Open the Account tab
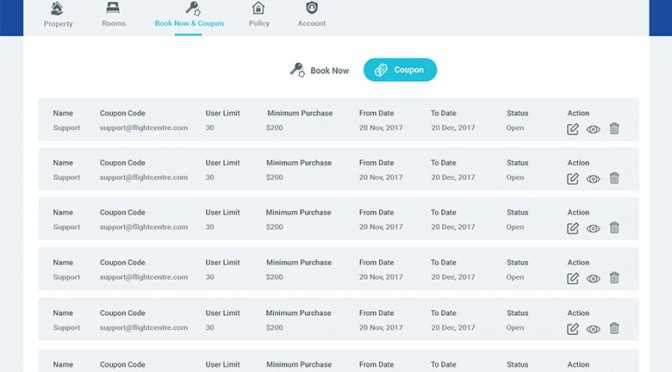672x372 pixels. (x=312, y=15)
